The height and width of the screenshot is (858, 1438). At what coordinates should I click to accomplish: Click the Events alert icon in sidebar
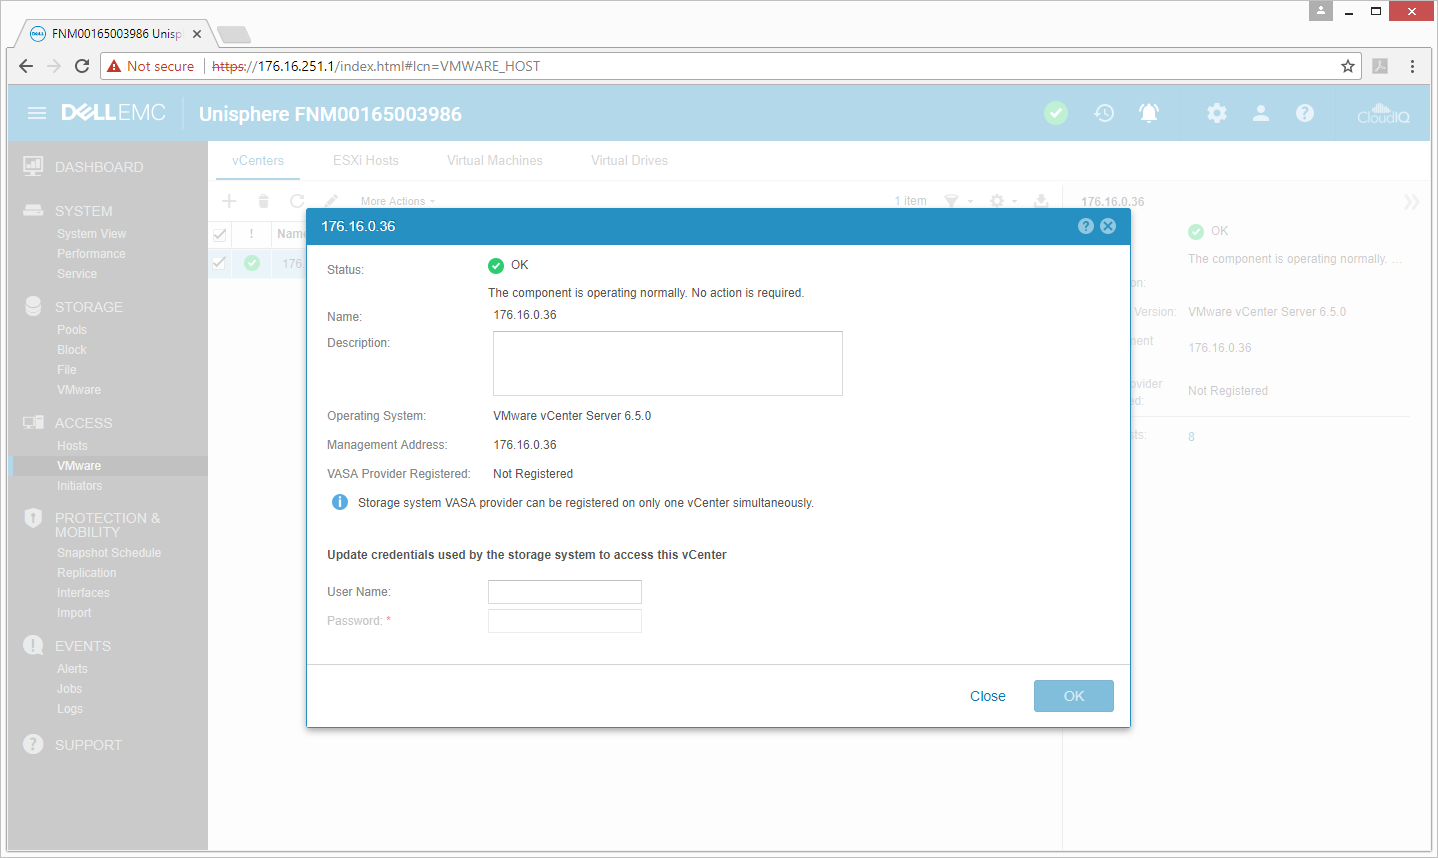point(33,645)
